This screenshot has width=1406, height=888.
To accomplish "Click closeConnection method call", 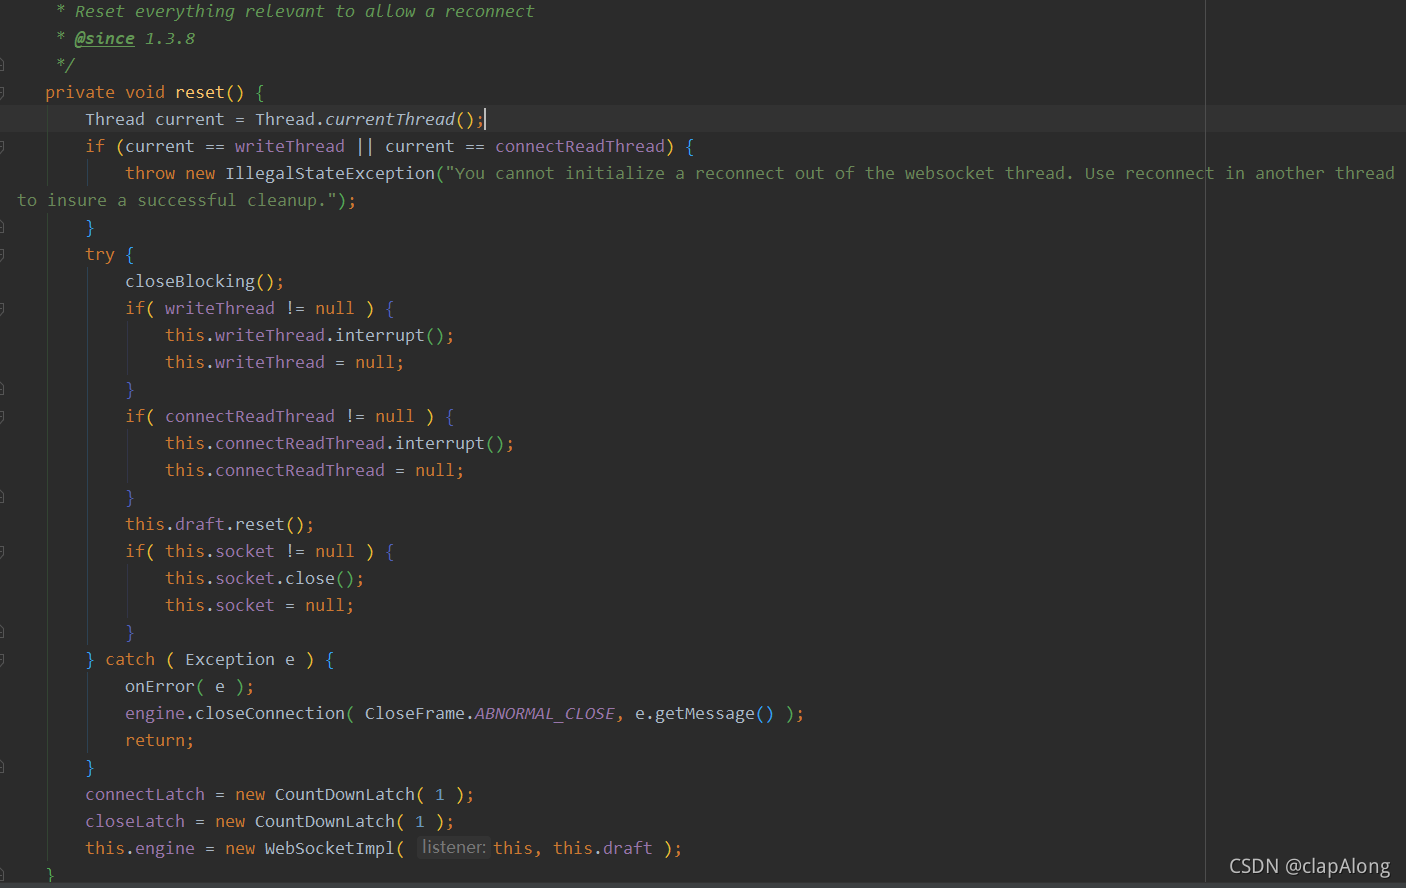I will (270, 713).
